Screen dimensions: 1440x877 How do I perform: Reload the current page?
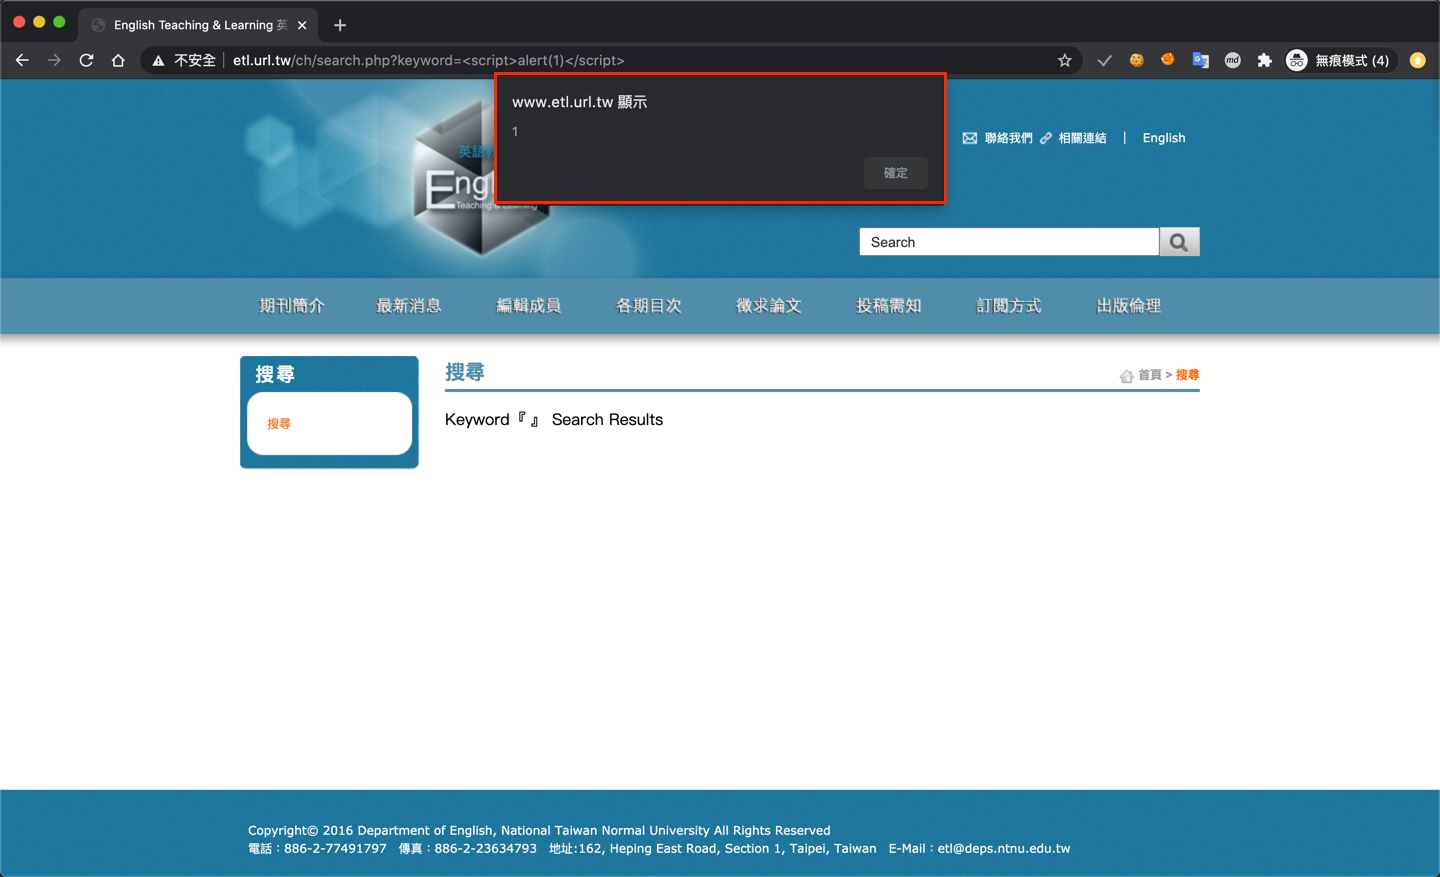(86, 60)
